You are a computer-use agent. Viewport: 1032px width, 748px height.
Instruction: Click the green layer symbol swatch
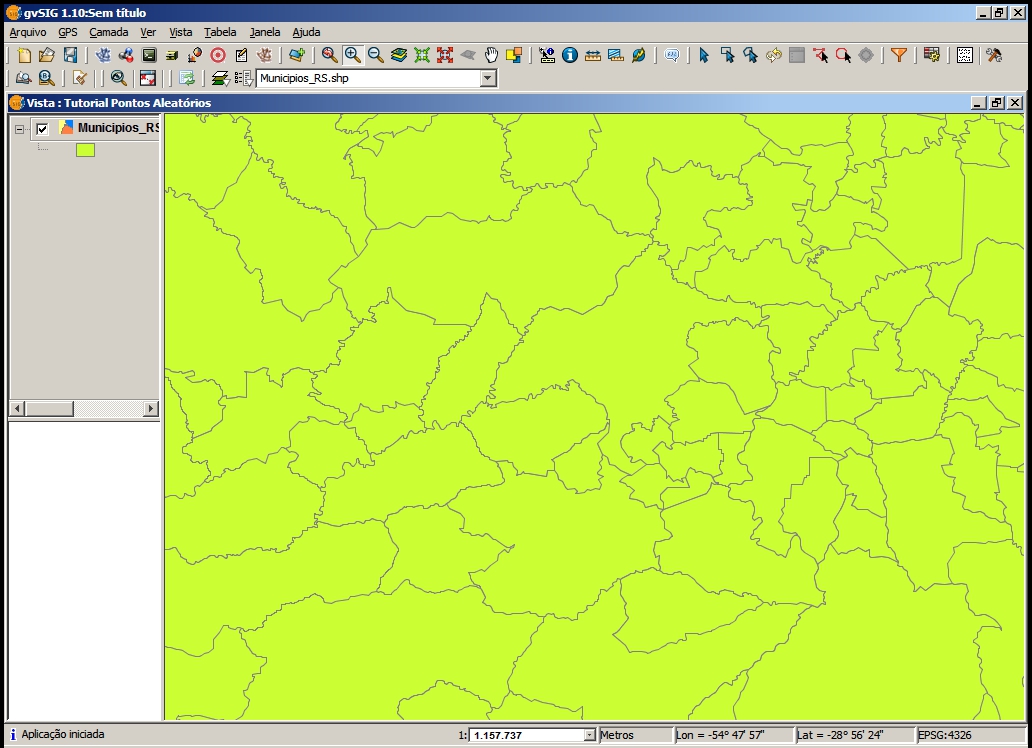tap(85, 150)
